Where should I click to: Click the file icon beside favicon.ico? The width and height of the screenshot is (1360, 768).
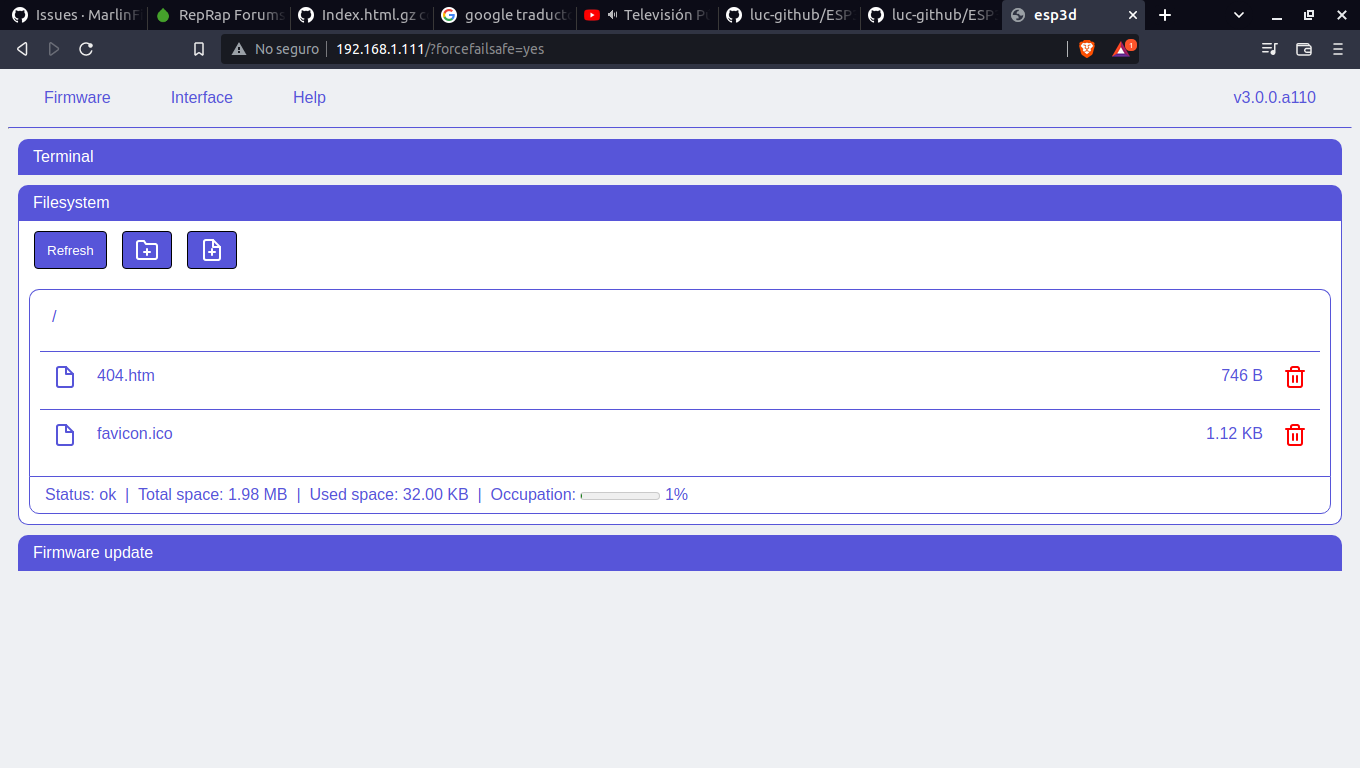click(65, 435)
